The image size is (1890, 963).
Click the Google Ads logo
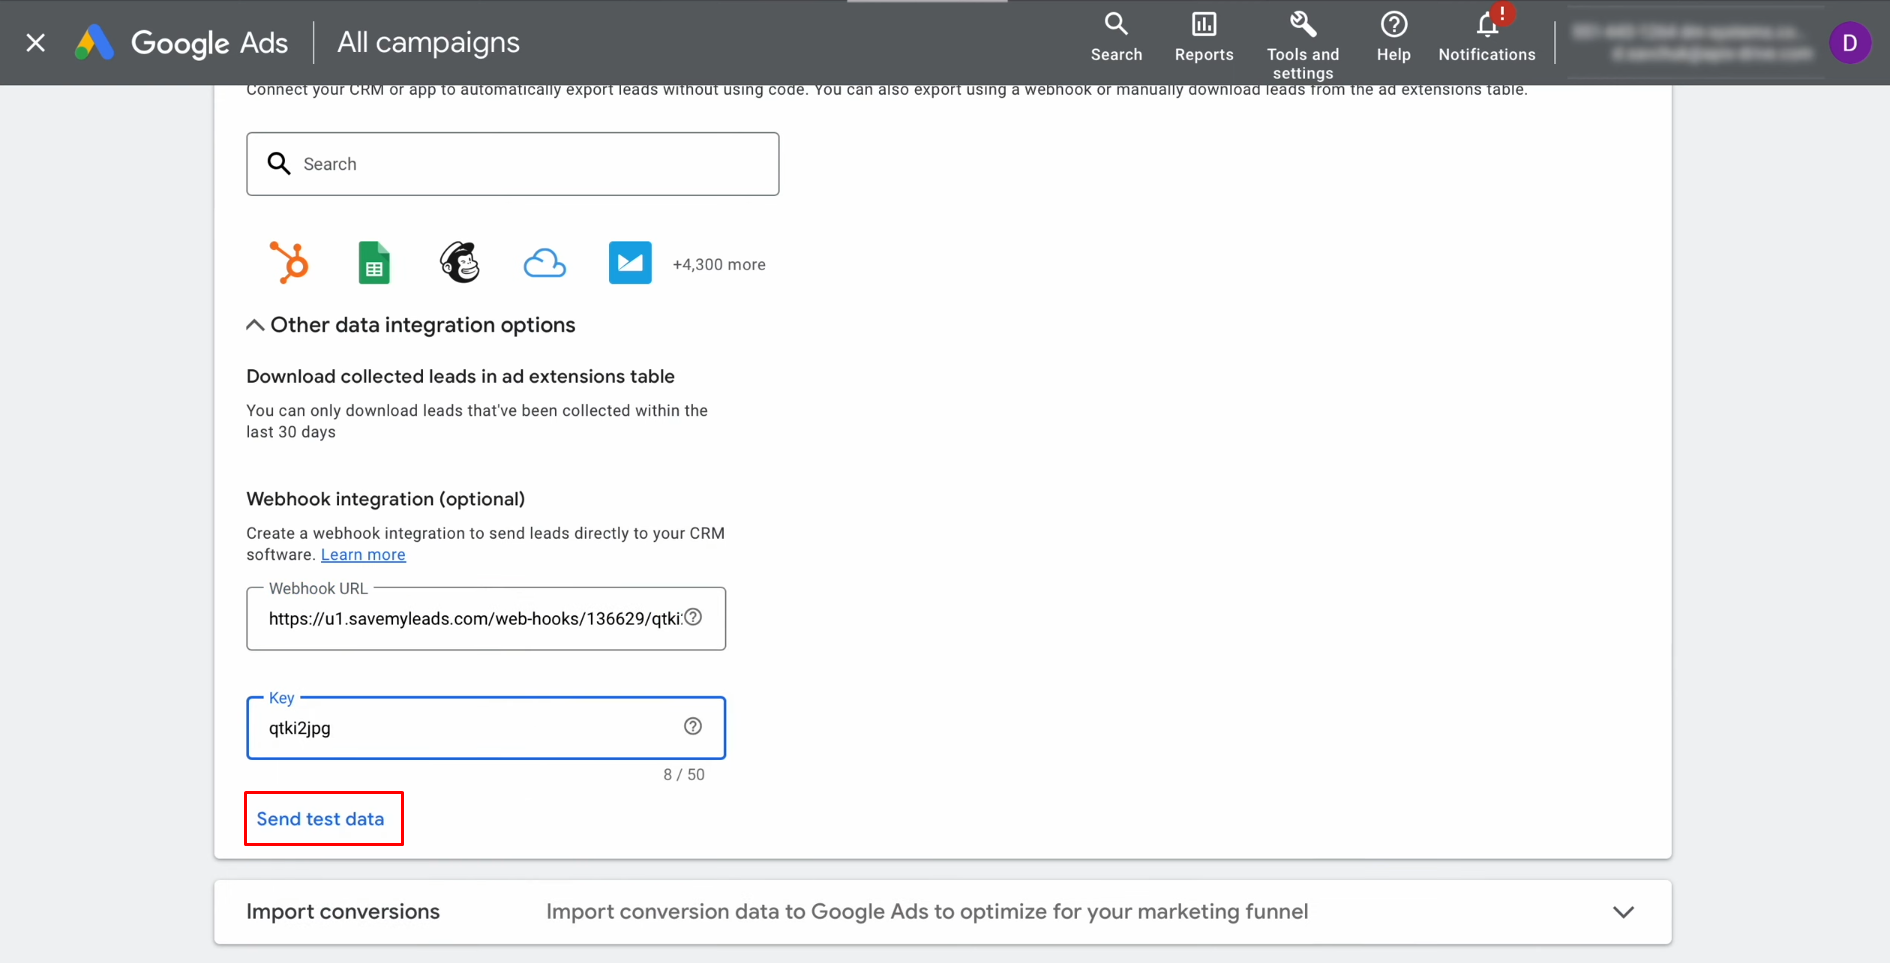[181, 42]
